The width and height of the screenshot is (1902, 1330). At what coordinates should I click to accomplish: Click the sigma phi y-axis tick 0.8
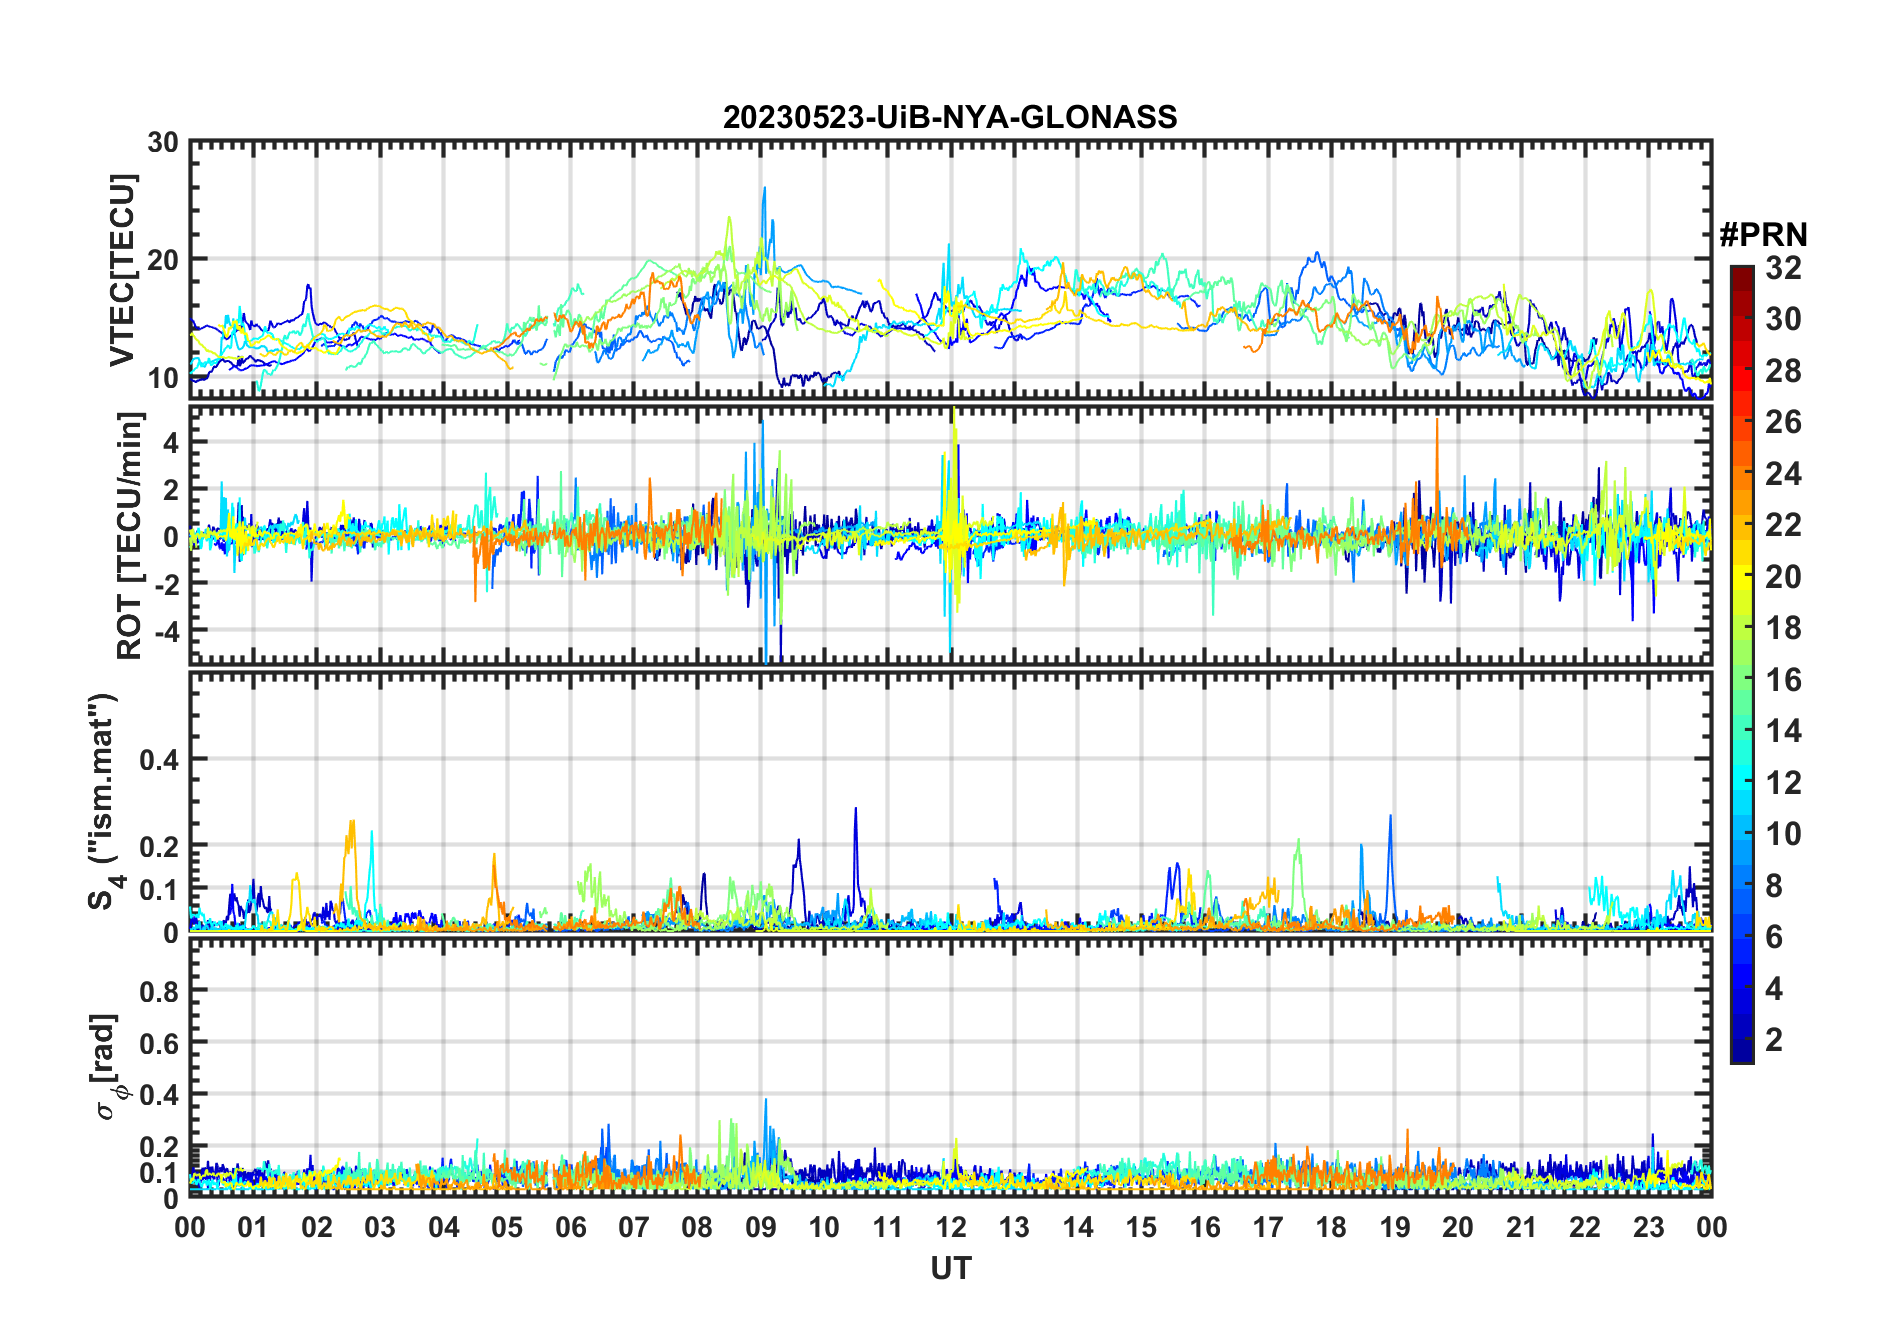coord(159,991)
